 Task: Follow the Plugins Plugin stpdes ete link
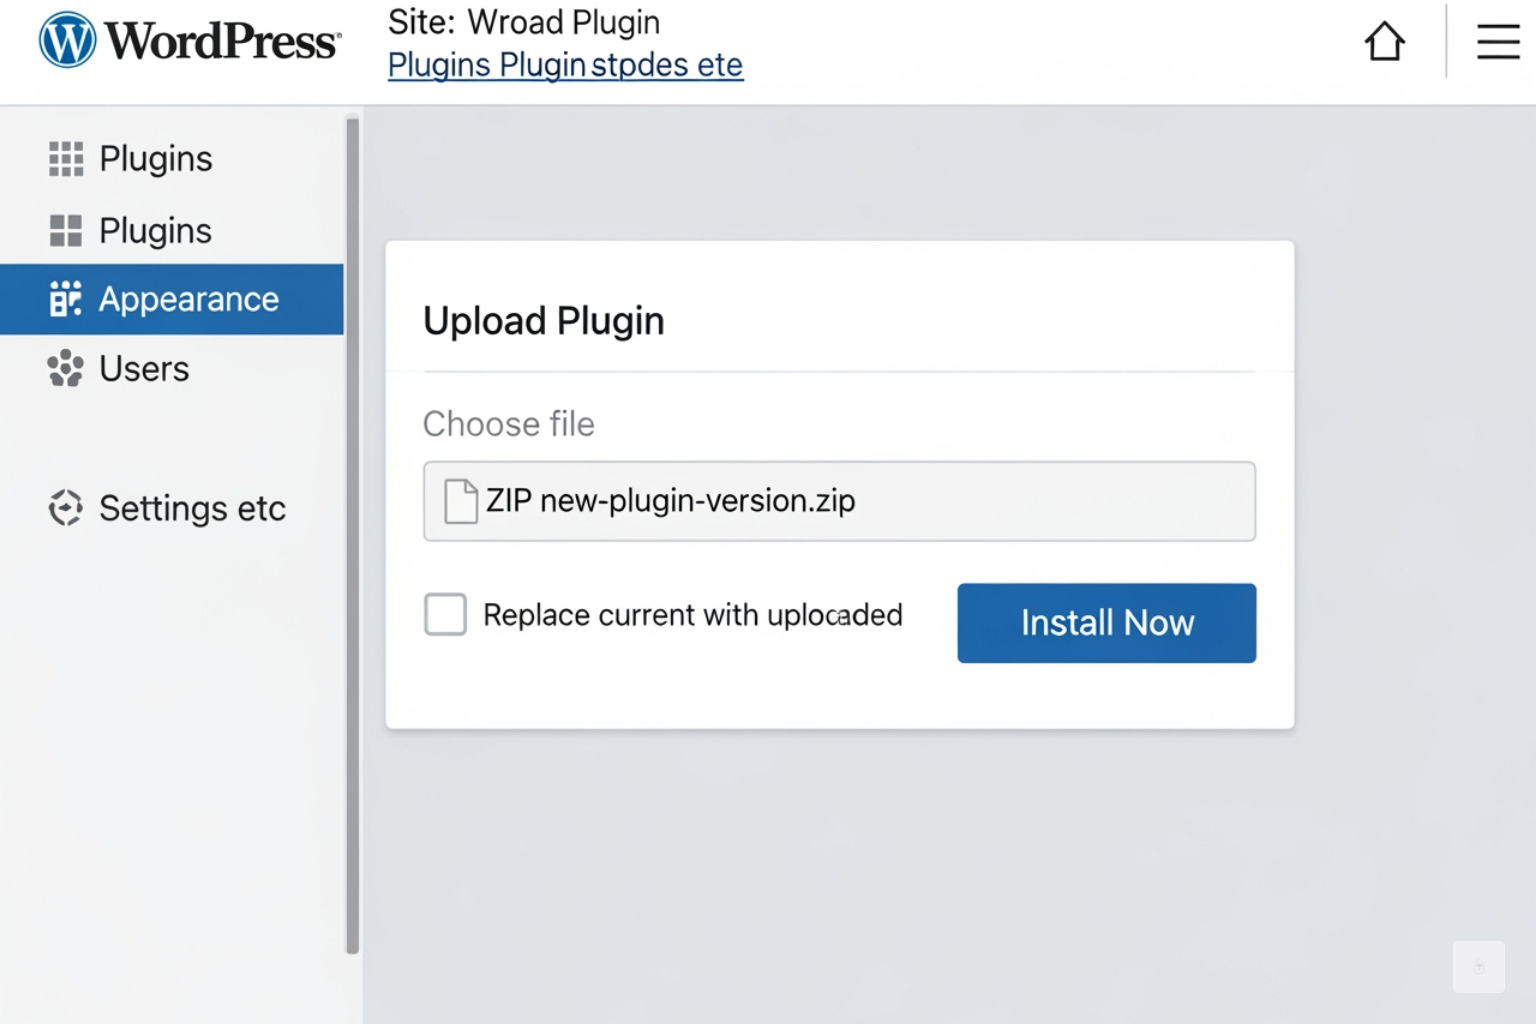pyautogui.click(x=565, y=65)
